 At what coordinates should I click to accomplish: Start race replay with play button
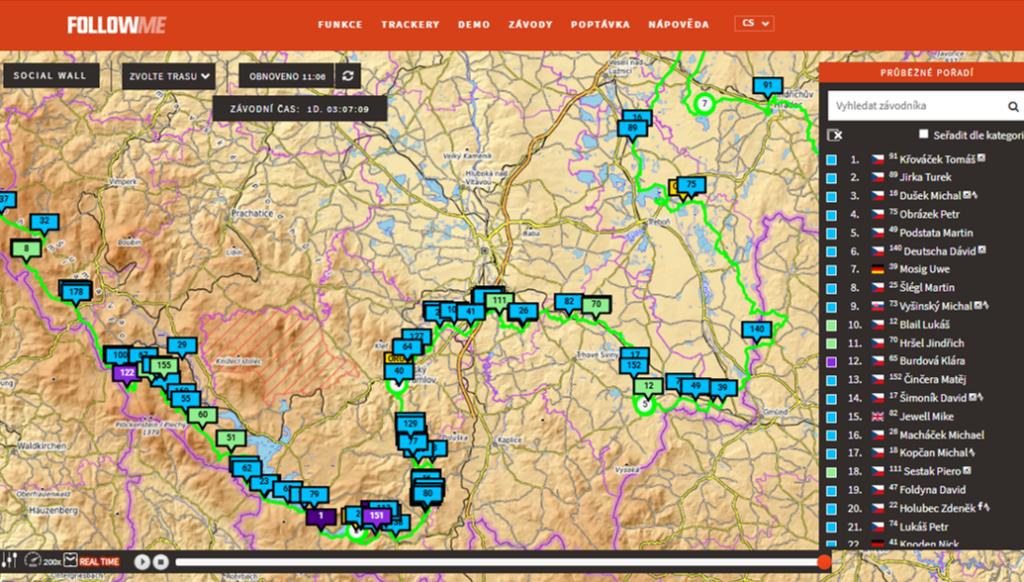[x=142, y=561]
